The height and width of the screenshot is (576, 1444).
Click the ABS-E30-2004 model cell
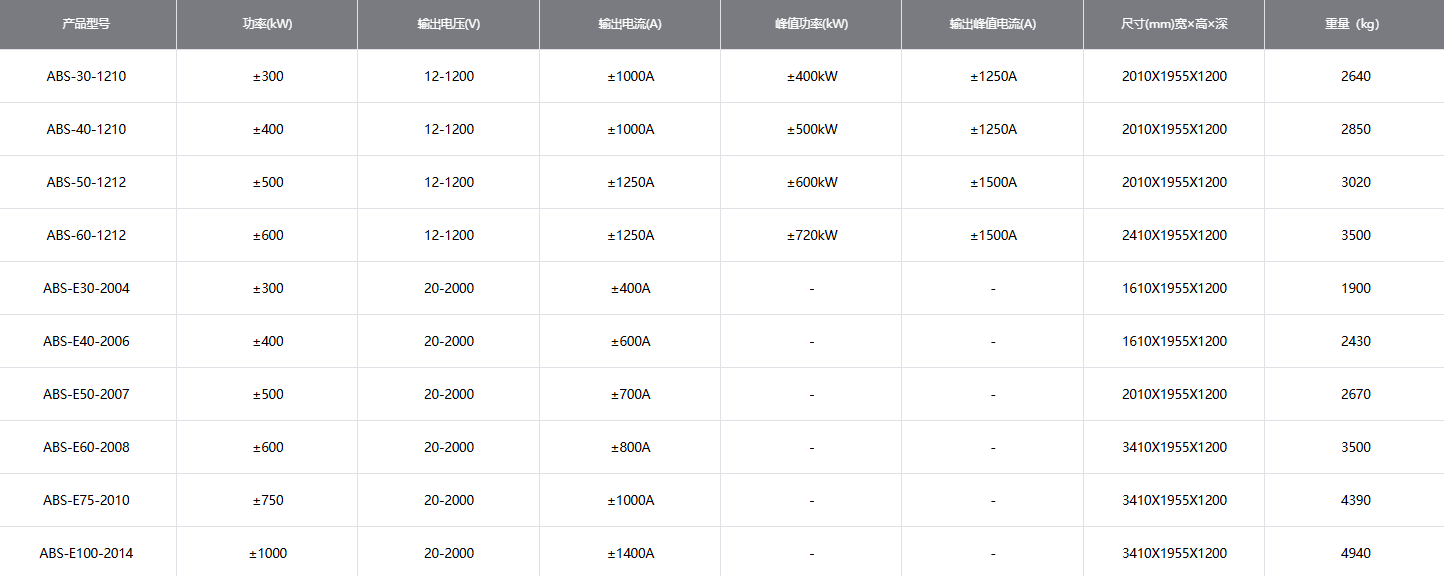(86, 288)
